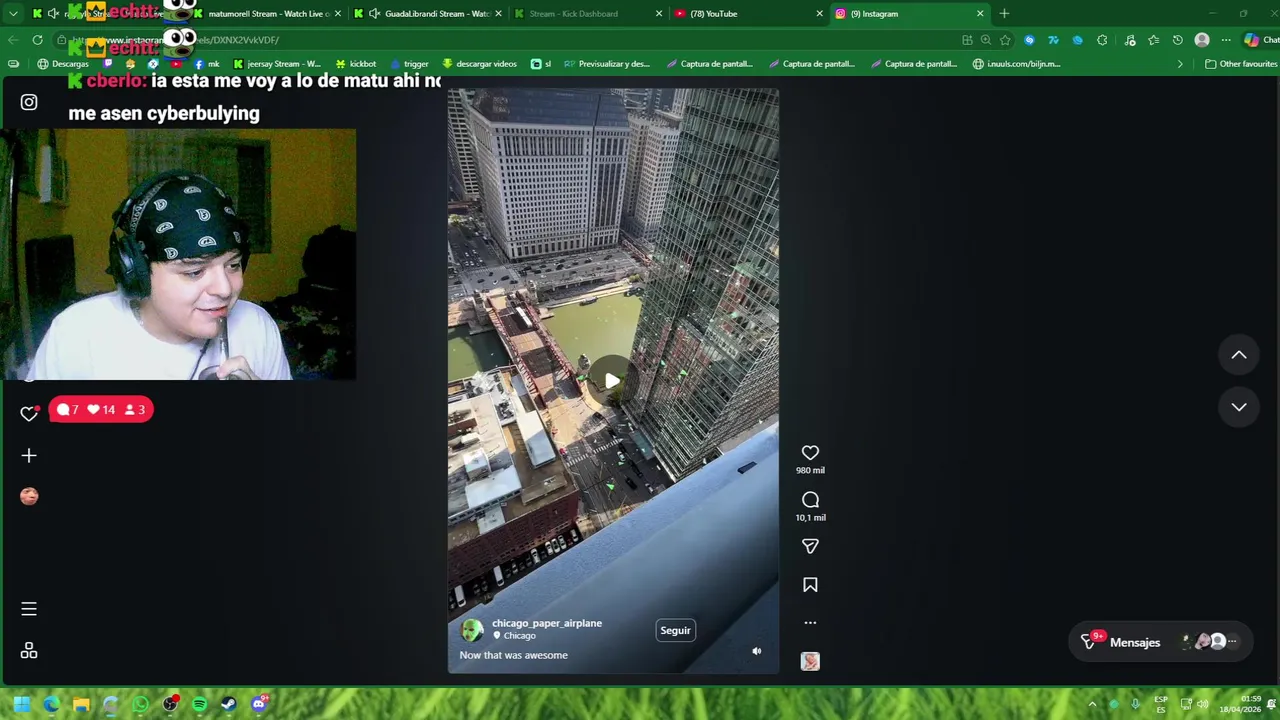Switch to the matumorell Stream tab

[x=268, y=14]
